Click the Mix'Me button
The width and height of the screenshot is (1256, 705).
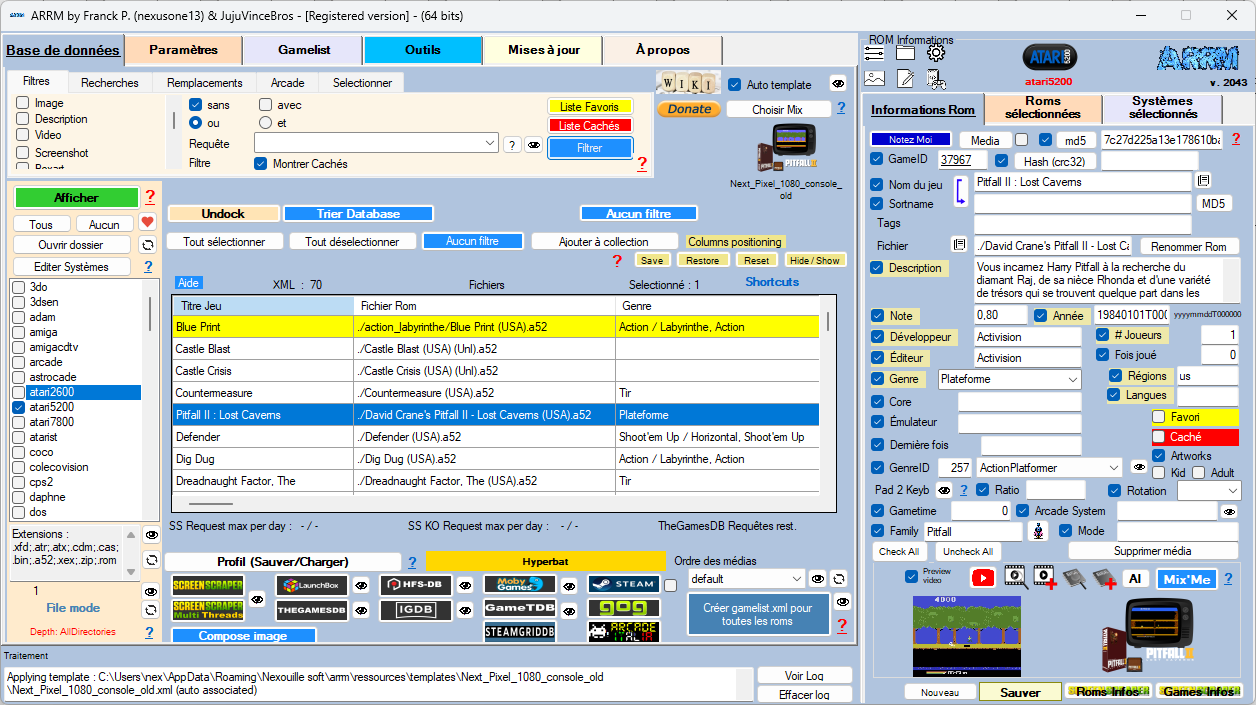click(1186, 579)
